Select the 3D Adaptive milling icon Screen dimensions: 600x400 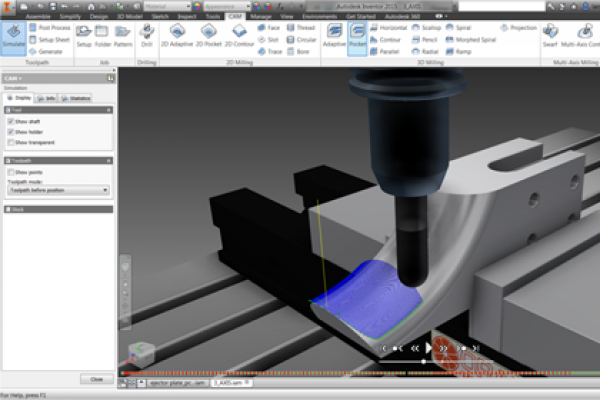click(x=334, y=36)
